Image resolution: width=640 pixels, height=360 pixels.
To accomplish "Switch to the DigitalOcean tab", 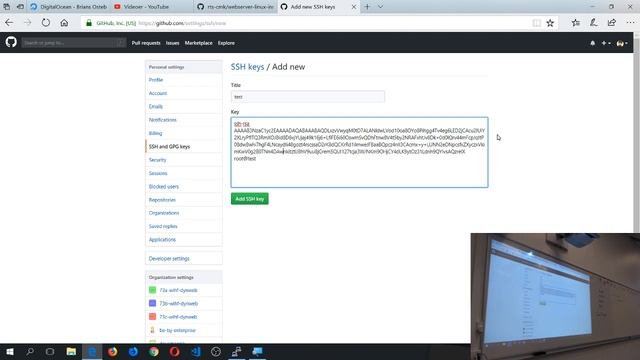I will [68, 7].
